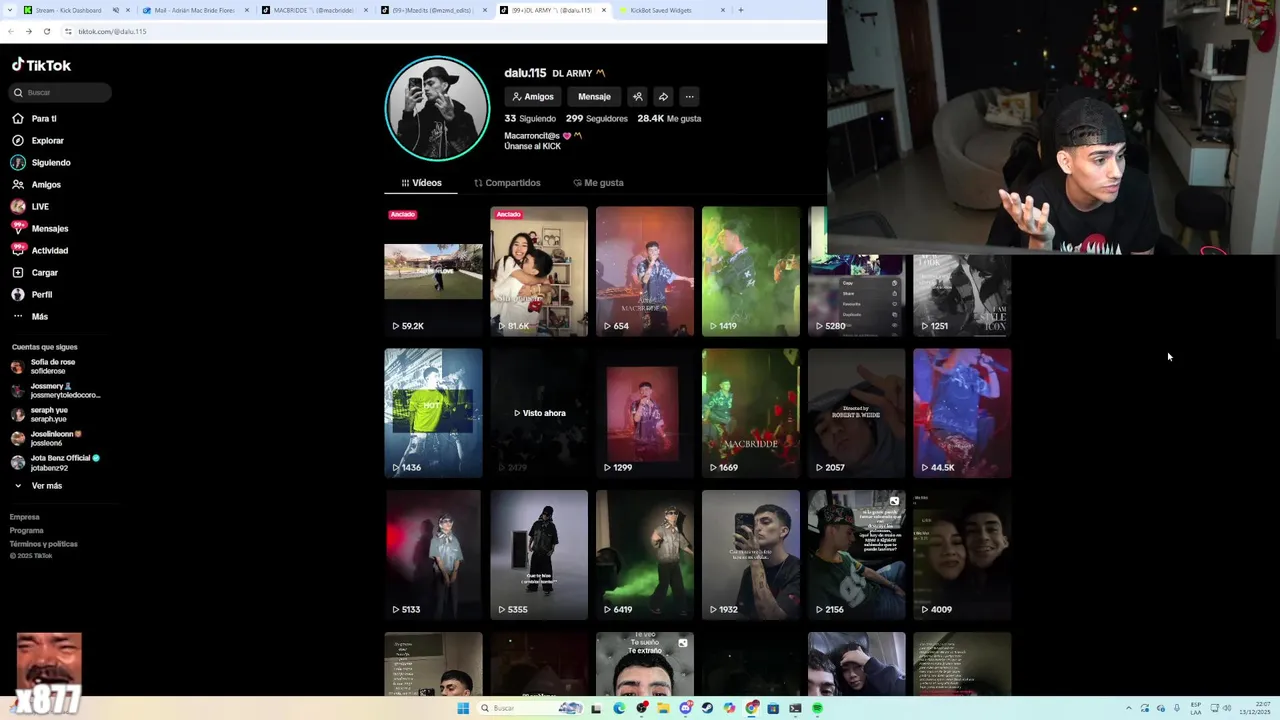
Task: Open the Programa footer link
Action: tap(26, 530)
